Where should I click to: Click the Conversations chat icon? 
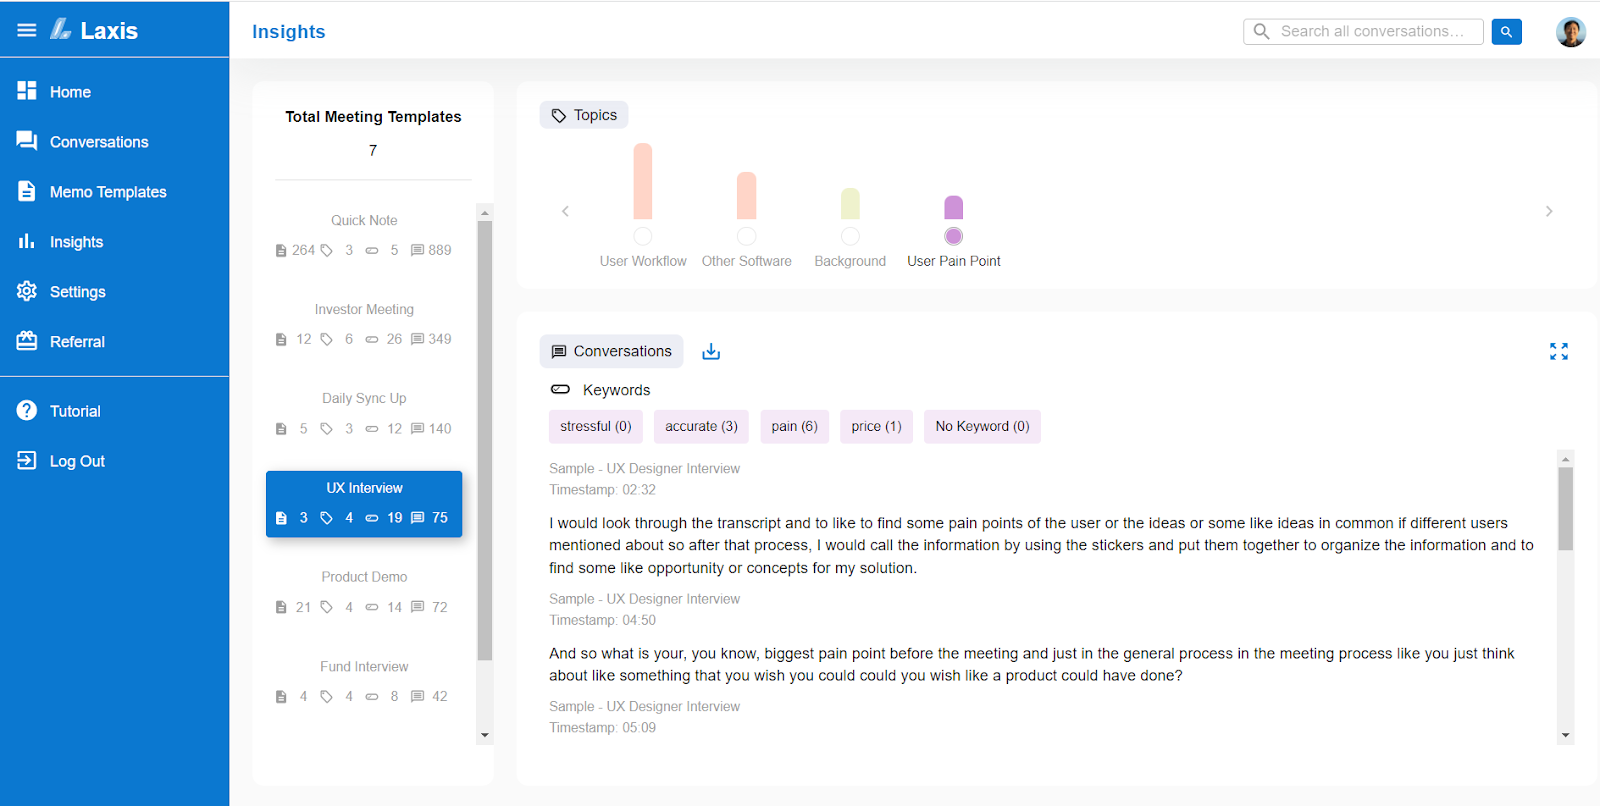[x=27, y=141]
